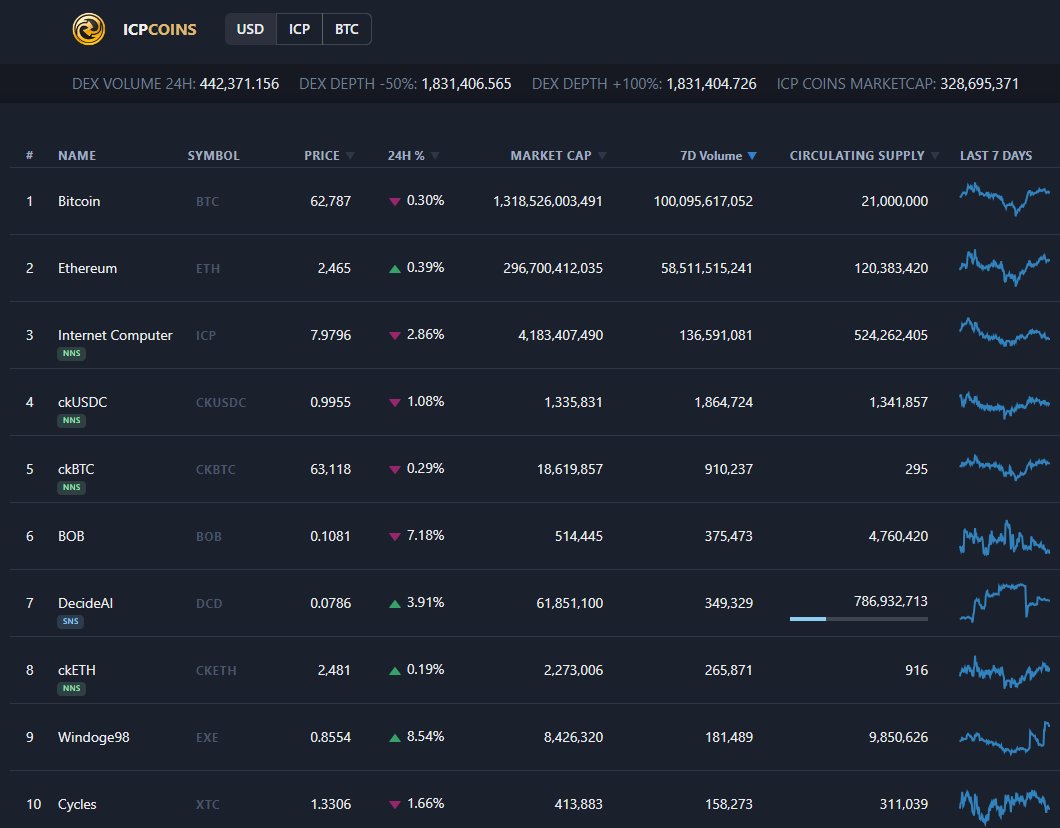The image size is (1060, 828).
Task: Open the DecideAI coin page
Action: click(85, 603)
